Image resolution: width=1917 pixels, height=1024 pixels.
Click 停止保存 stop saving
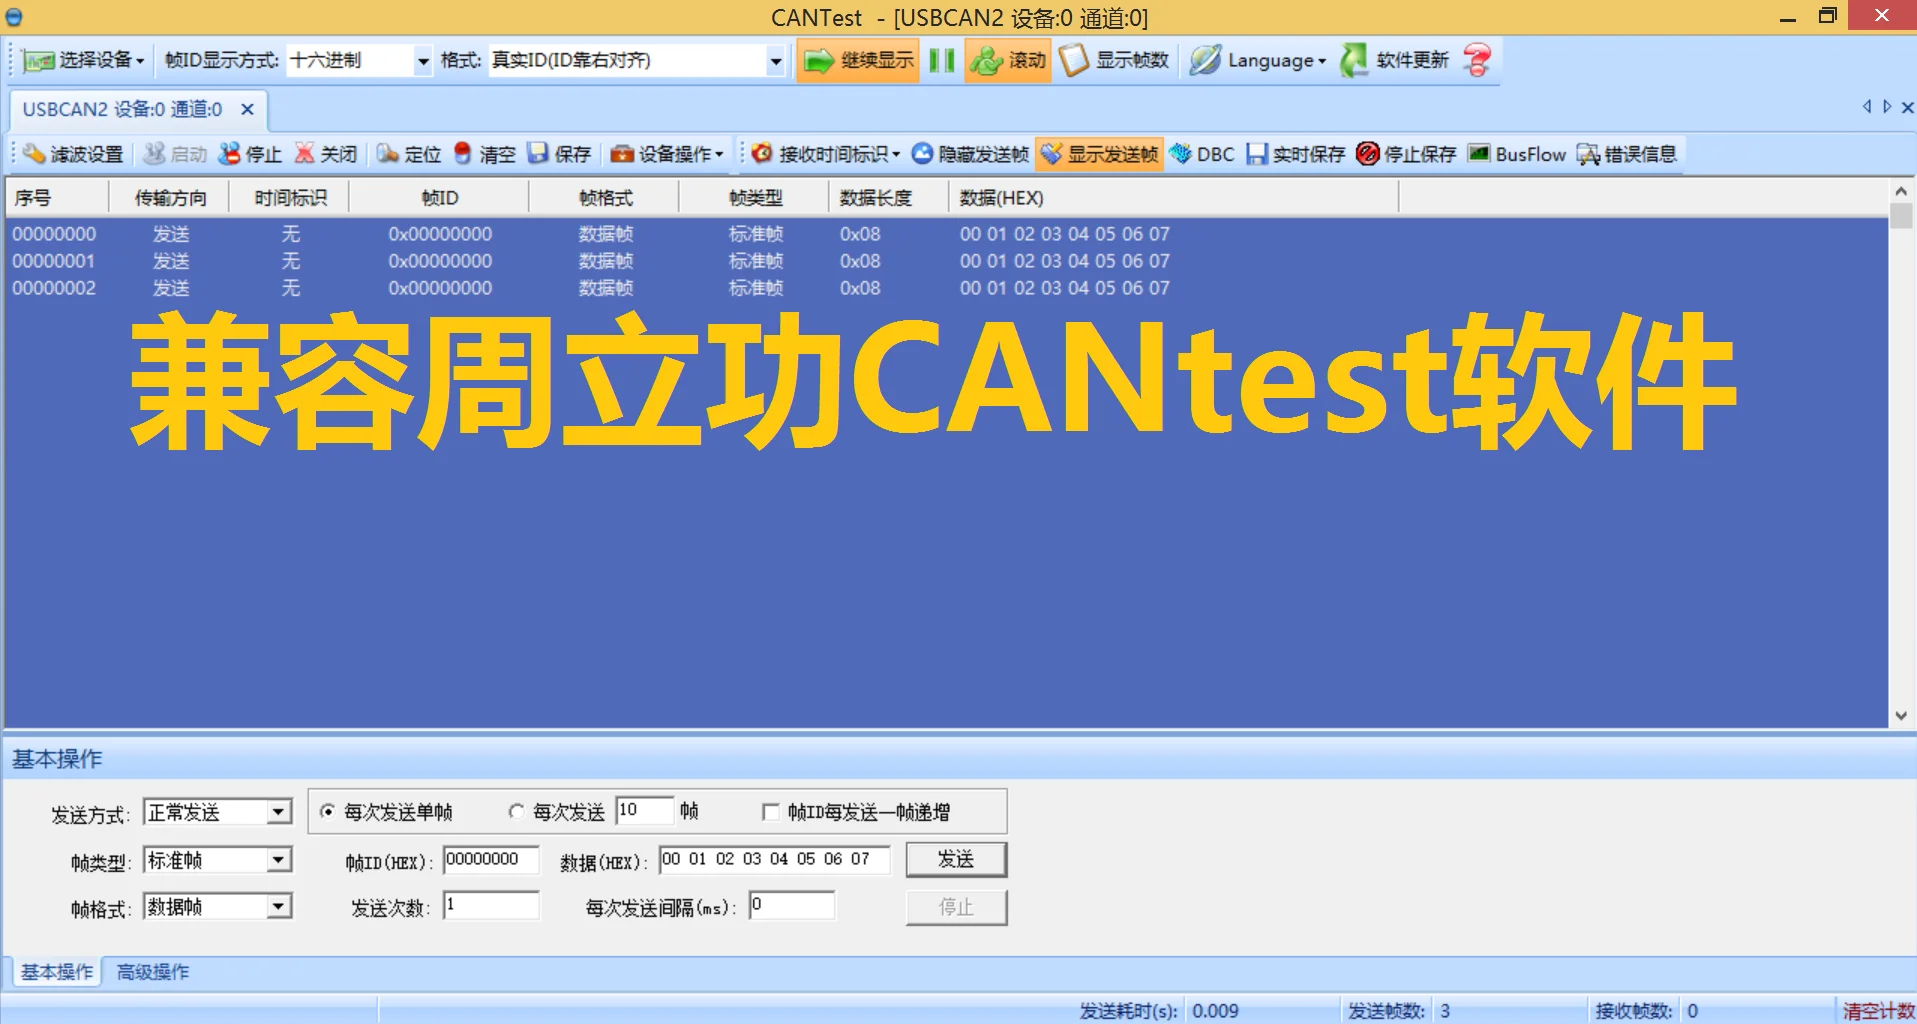pos(1406,154)
